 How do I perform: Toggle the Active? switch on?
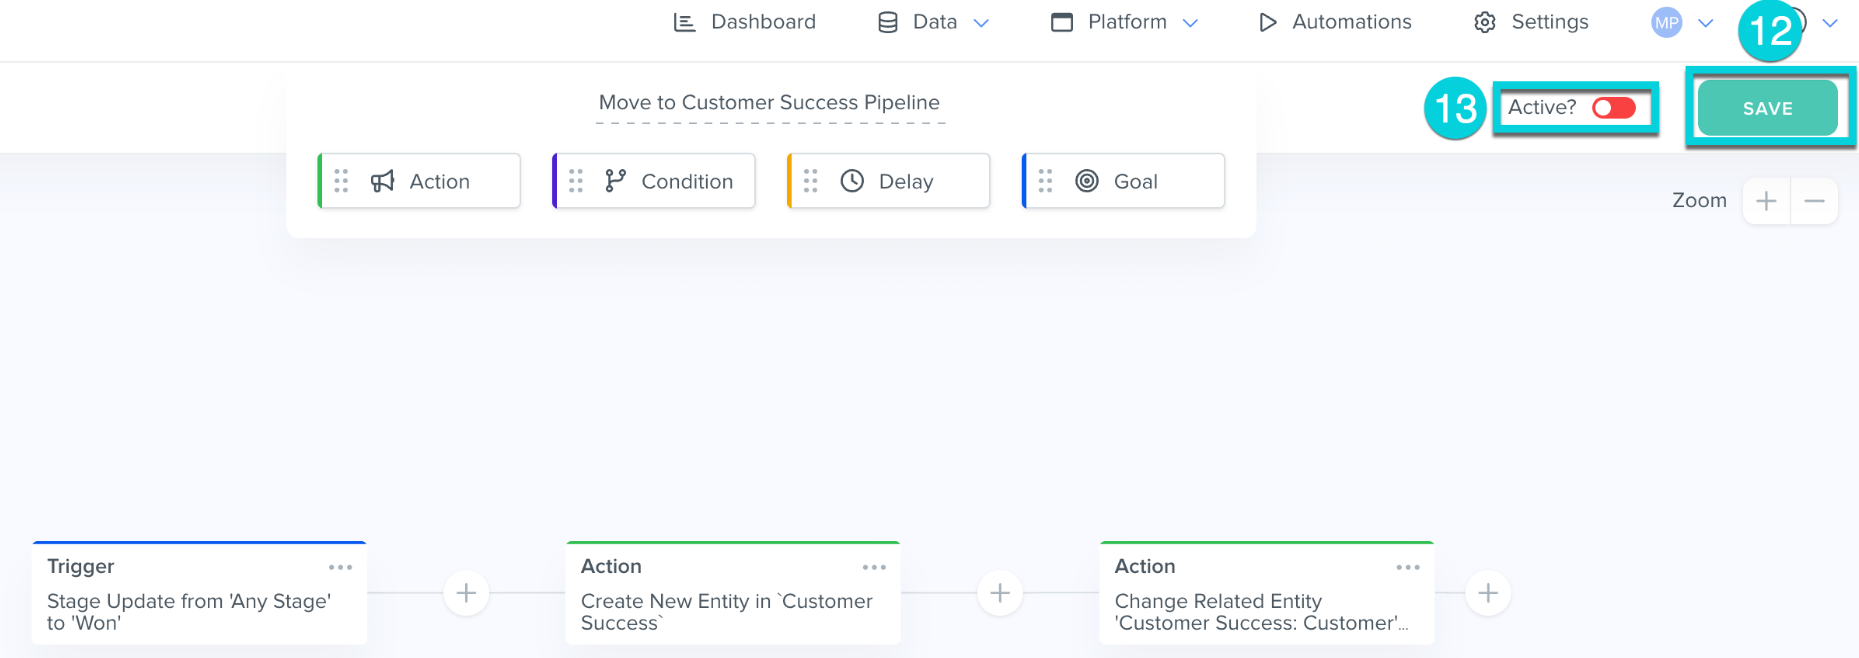tap(1613, 108)
